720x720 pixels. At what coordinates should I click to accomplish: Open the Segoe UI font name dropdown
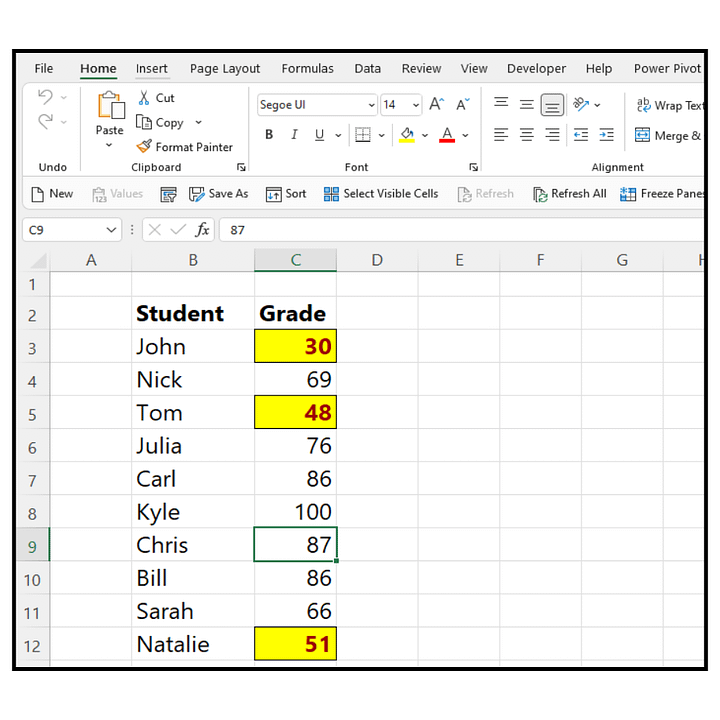click(371, 105)
